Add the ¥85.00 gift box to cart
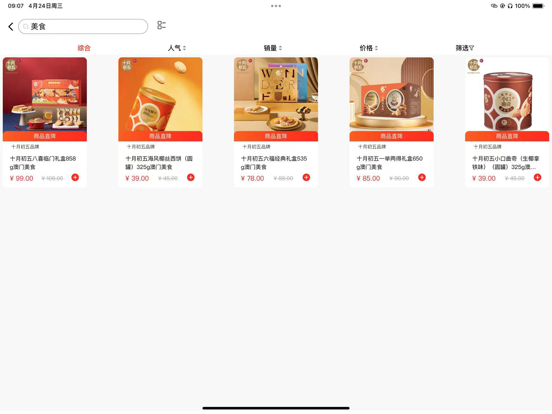552x414 pixels. [422, 177]
